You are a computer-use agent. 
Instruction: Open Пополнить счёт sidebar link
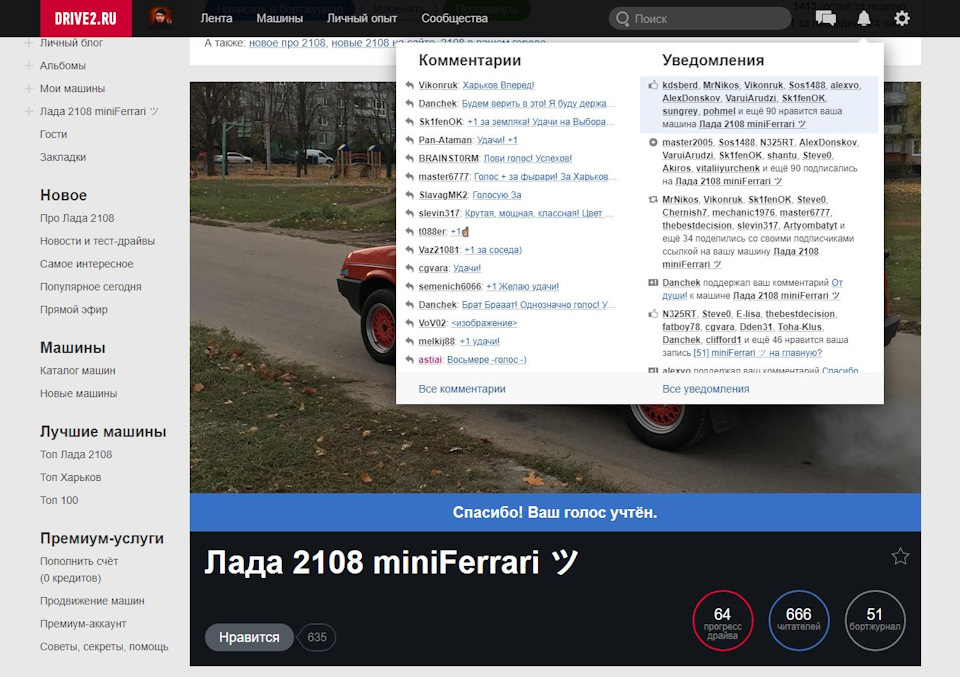click(x=79, y=561)
